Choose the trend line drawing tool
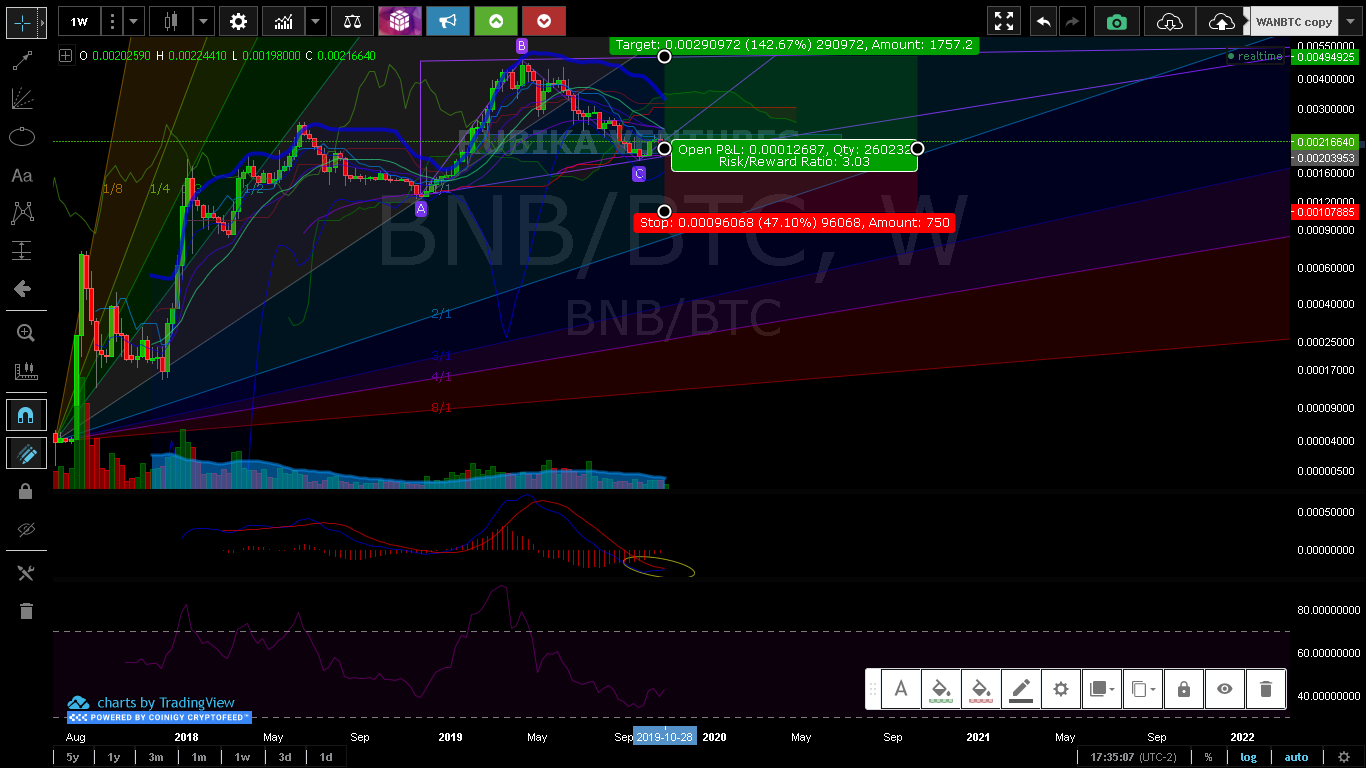This screenshot has width=1366, height=768. 22,61
